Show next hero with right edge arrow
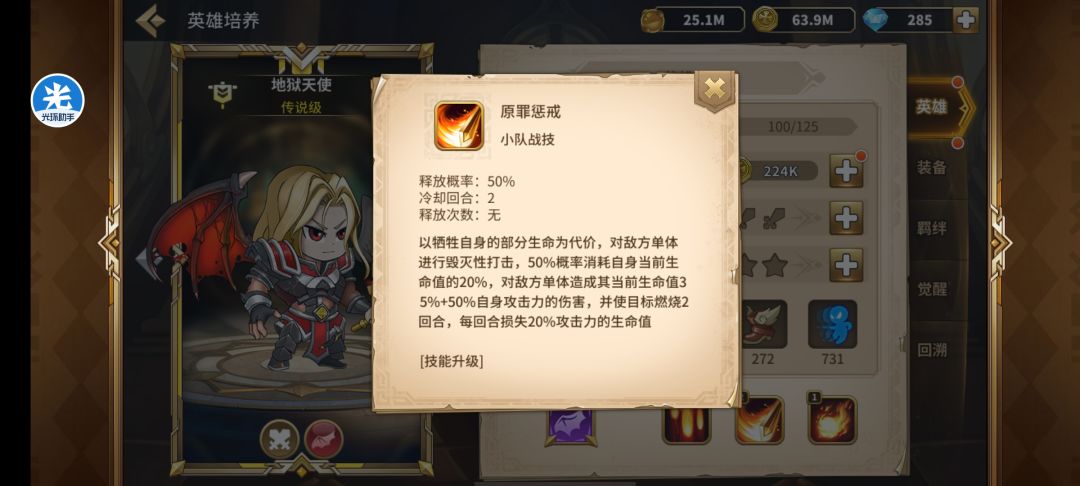Image resolution: width=1080 pixels, height=486 pixels. click(x=999, y=242)
